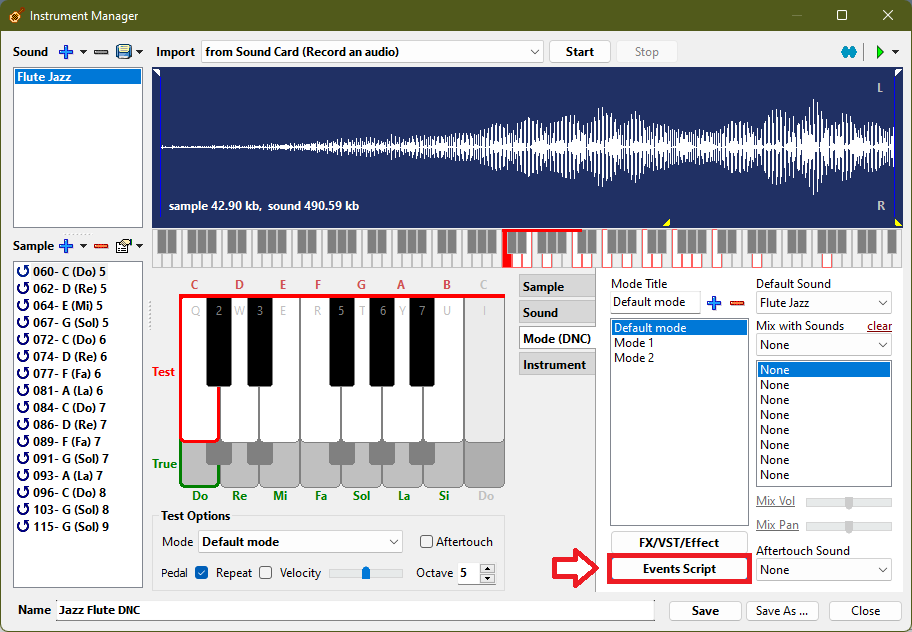912x632 pixels.
Task: Click the blue waveform view icon
Action: [849, 52]
